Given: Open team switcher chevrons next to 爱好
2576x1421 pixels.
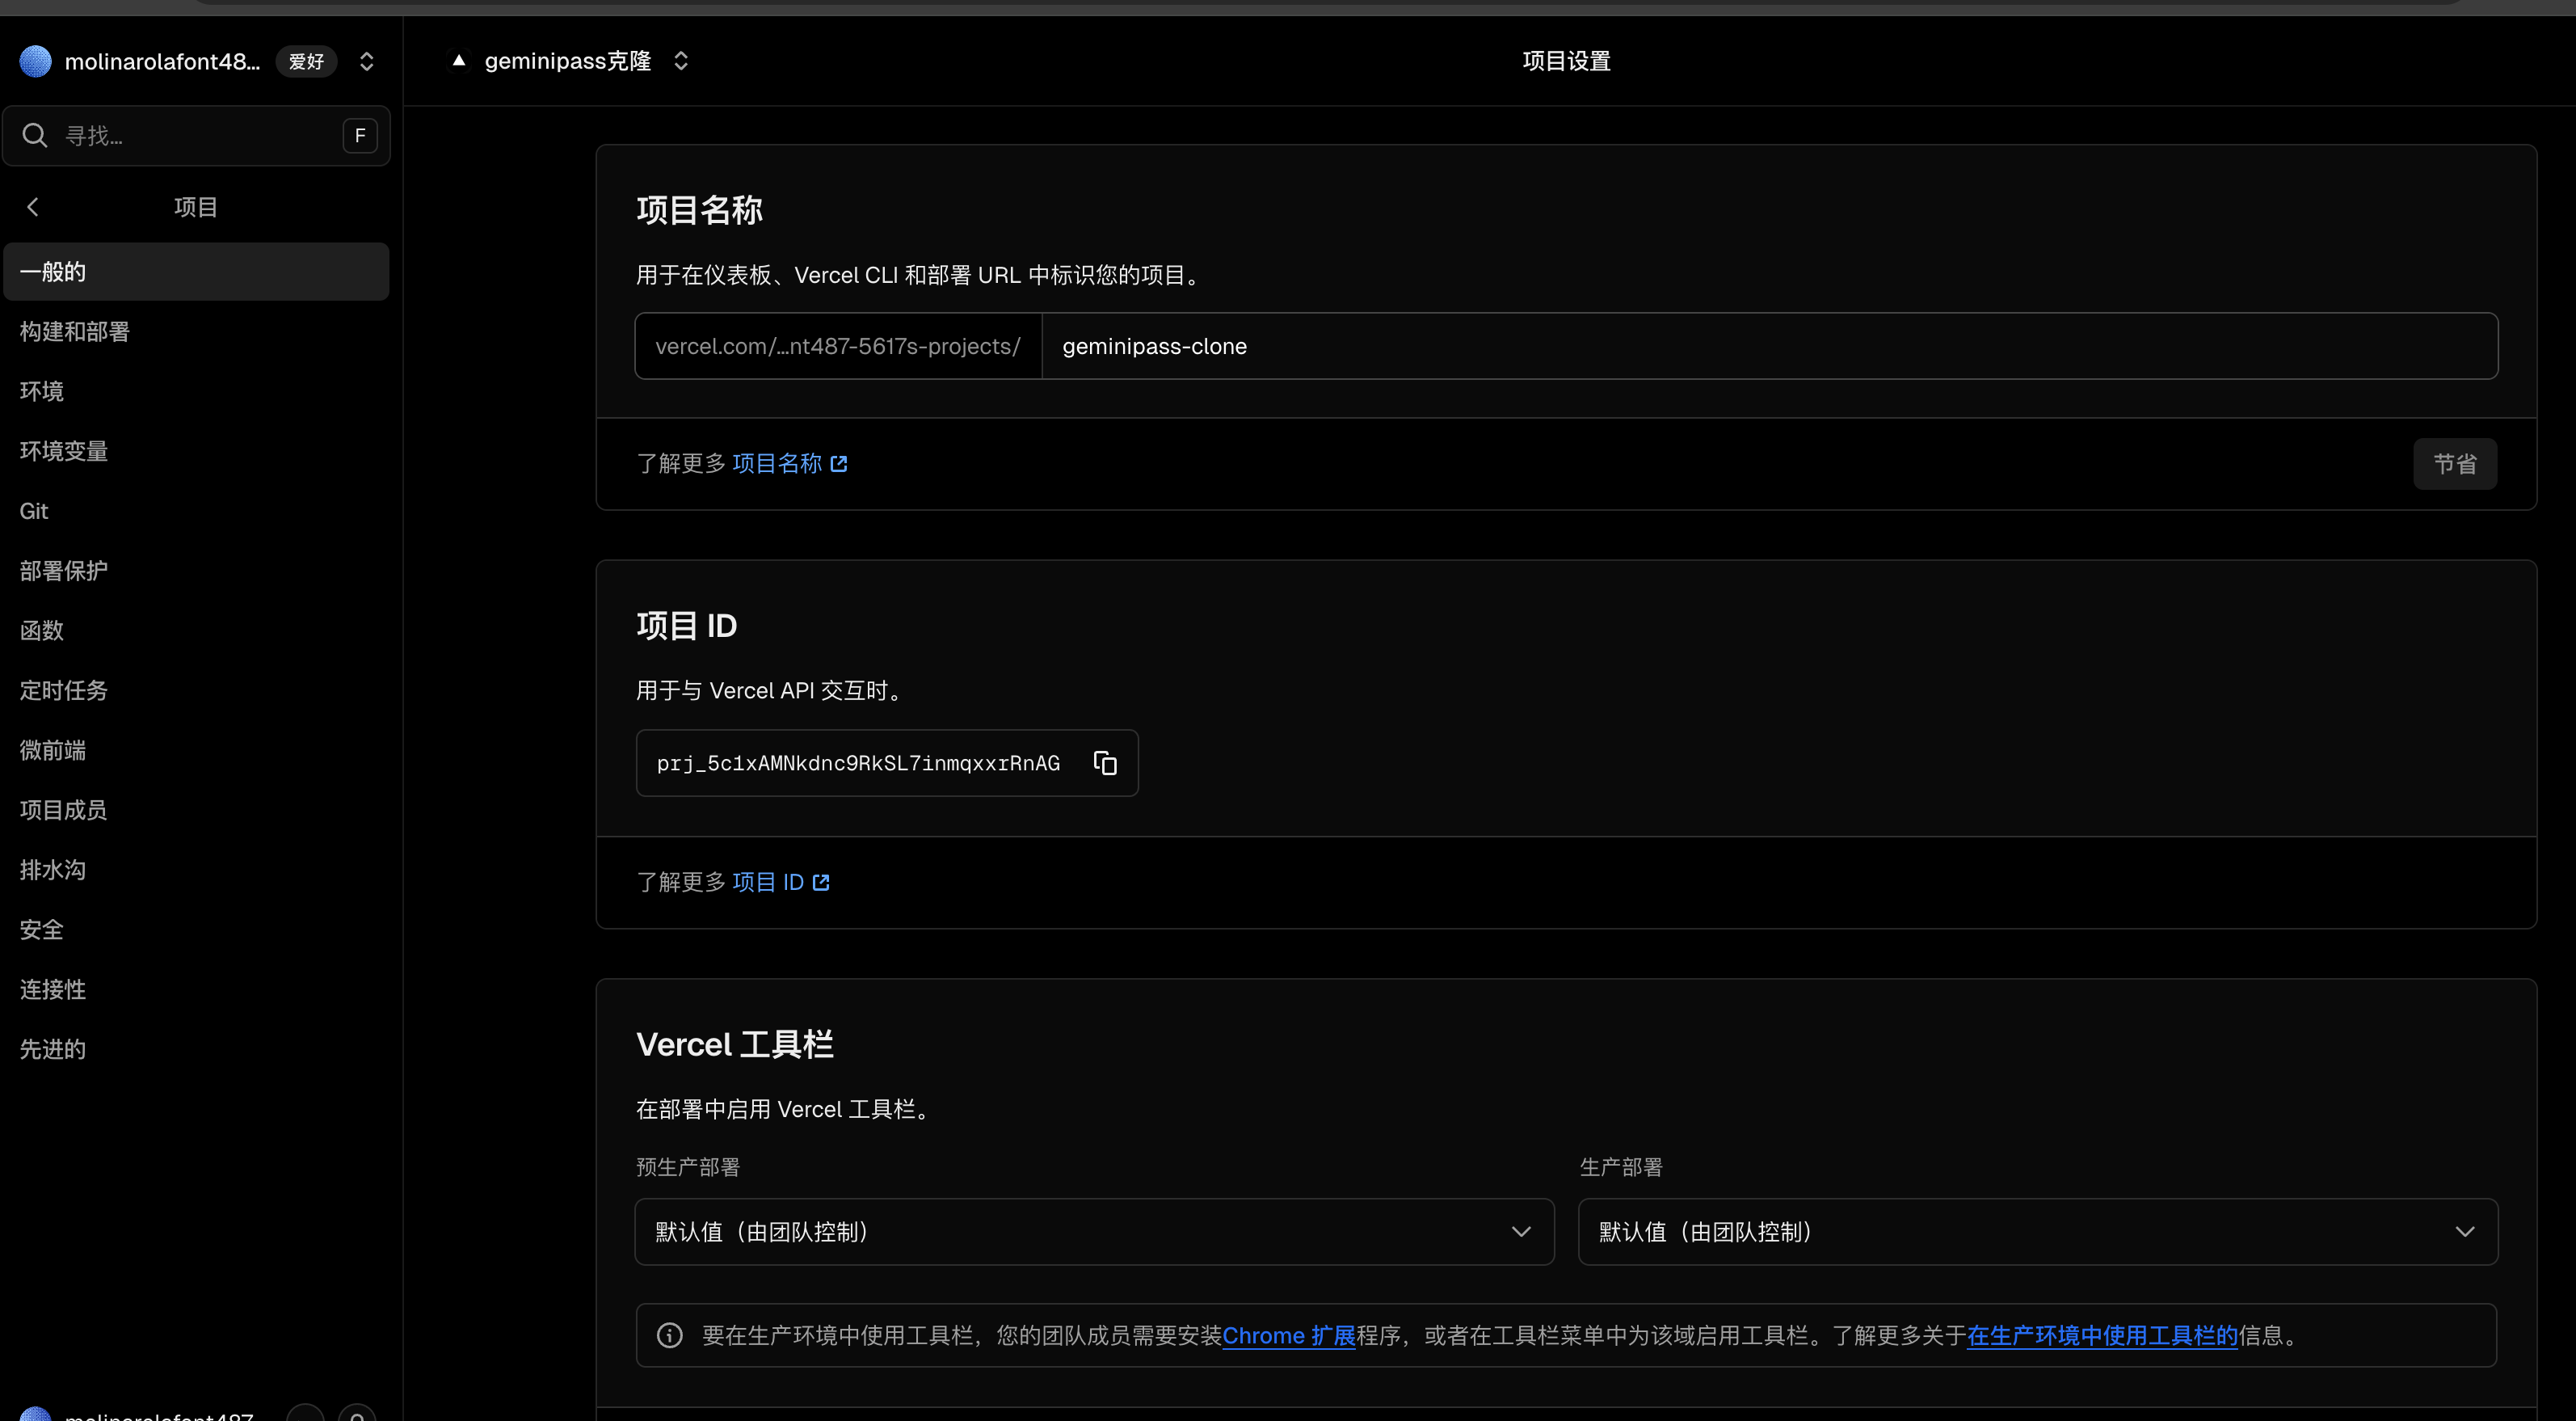Looking at the screenshot, I should click(367, 61).
